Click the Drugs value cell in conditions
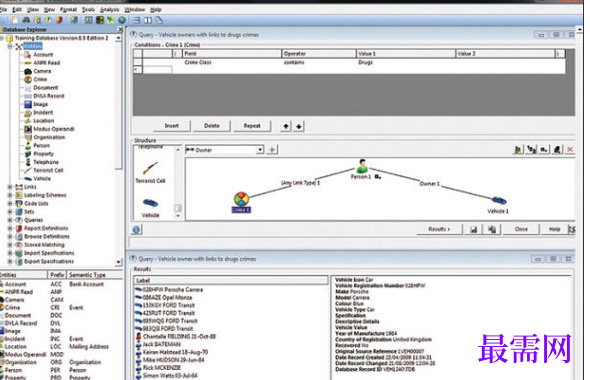 point(405,62)
